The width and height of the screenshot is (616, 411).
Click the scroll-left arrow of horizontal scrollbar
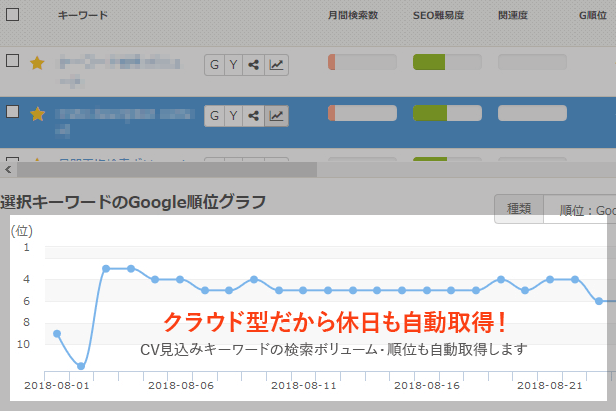click(8, 170)
